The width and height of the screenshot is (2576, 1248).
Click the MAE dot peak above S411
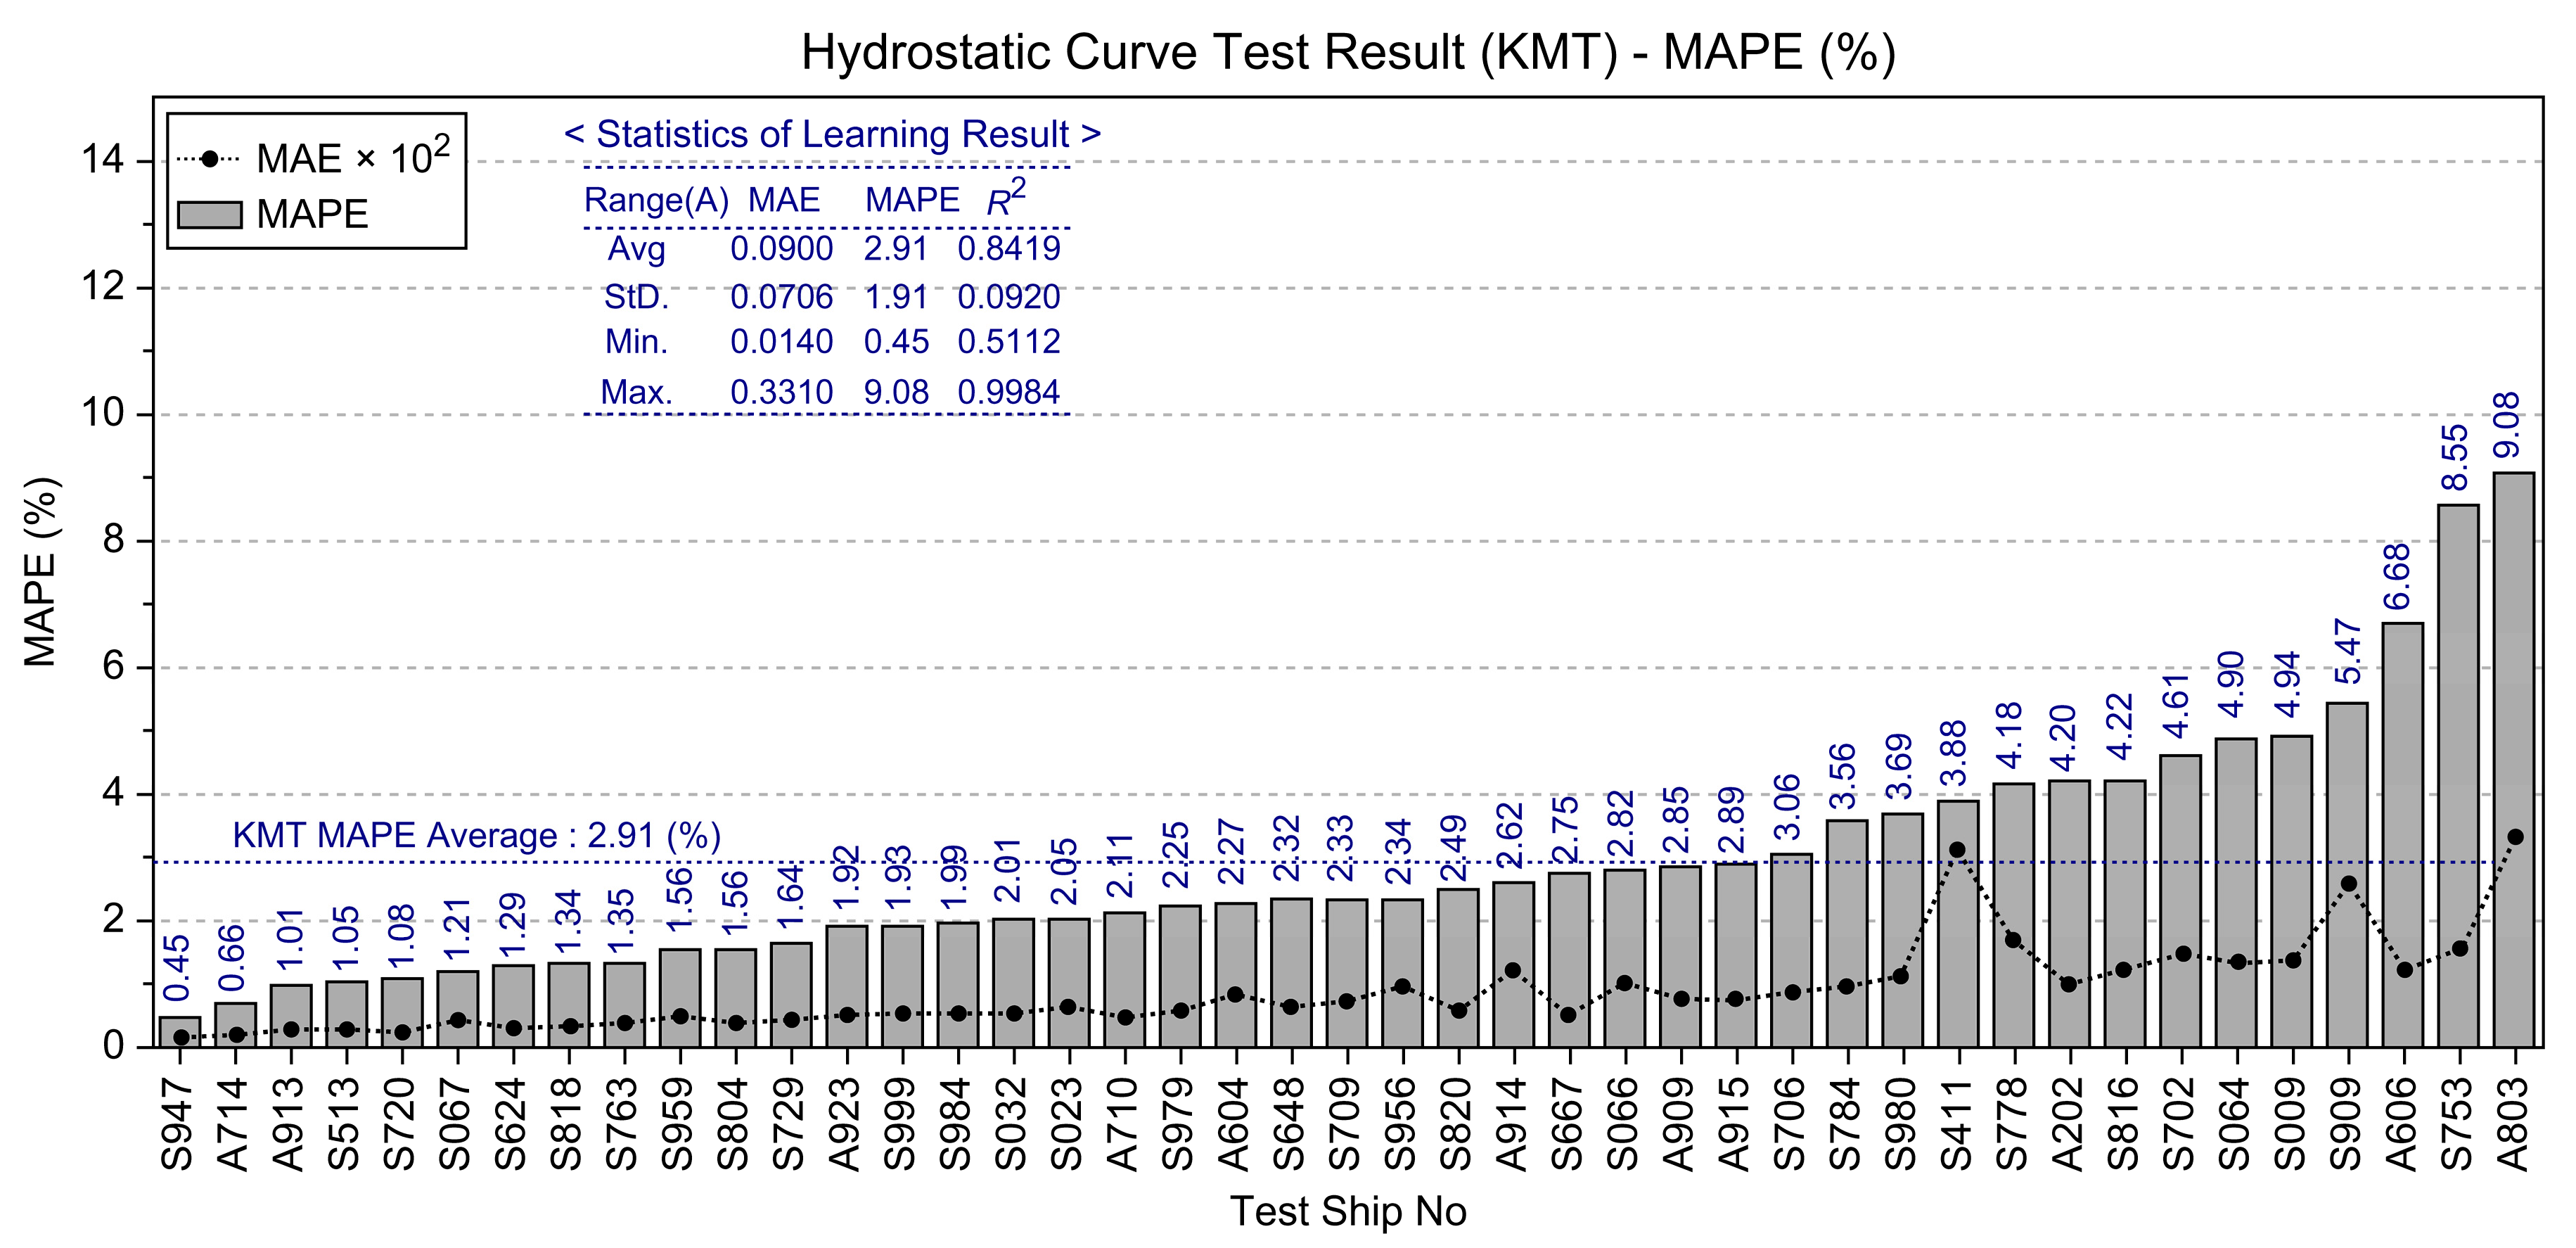(x=1957, y=850)
